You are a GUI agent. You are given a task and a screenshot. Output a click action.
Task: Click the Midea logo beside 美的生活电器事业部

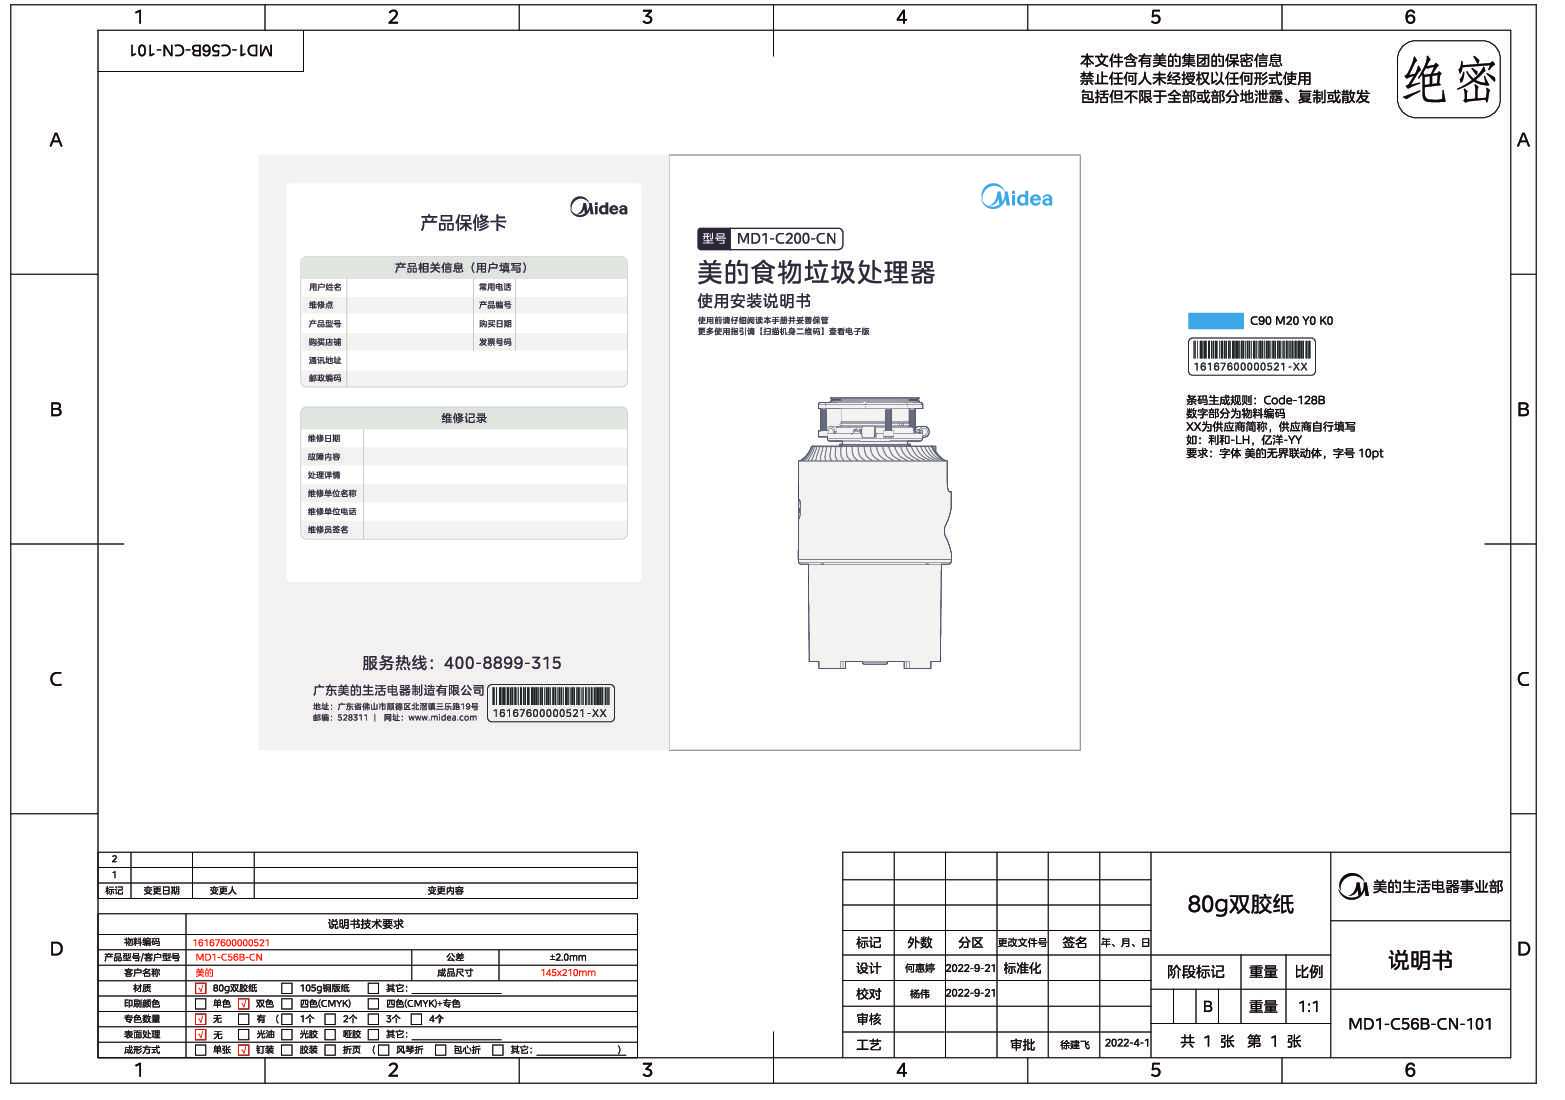(x=1353, y=886)
